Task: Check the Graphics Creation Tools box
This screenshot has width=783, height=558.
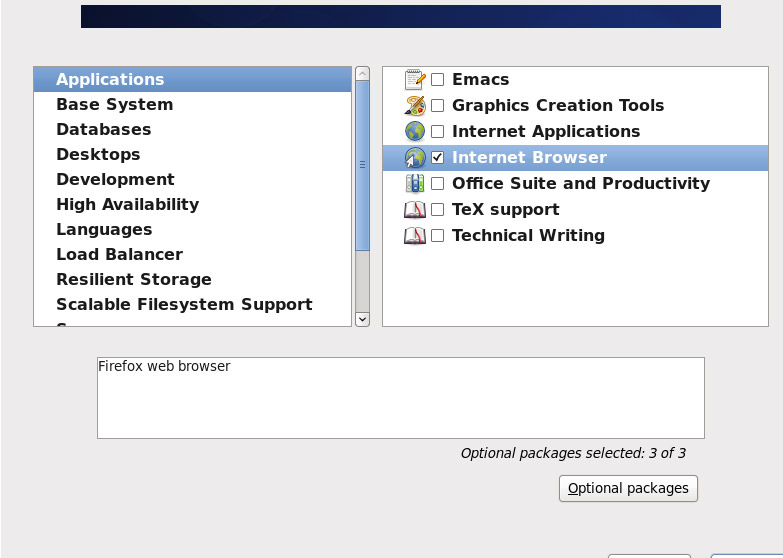Action: [x=437, y=105]
